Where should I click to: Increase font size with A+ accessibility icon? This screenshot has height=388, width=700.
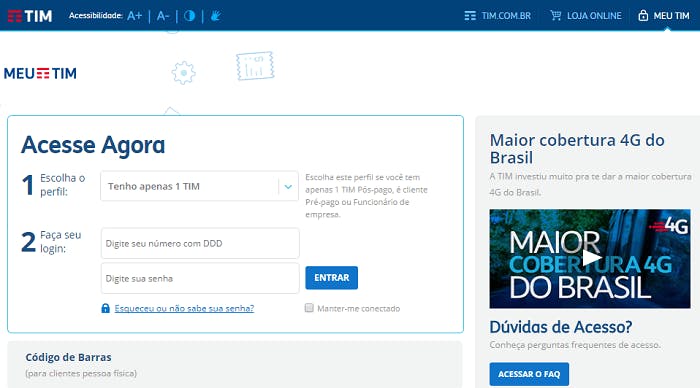click(134, 16)
